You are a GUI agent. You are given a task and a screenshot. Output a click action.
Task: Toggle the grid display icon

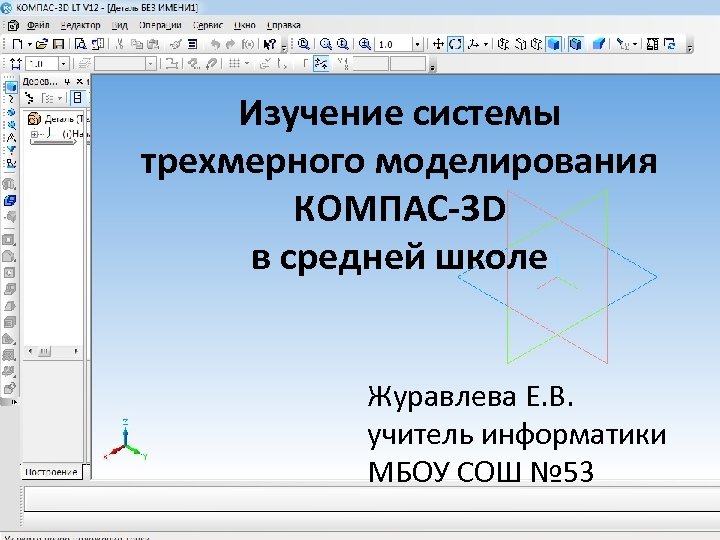[x=235, y=63]
